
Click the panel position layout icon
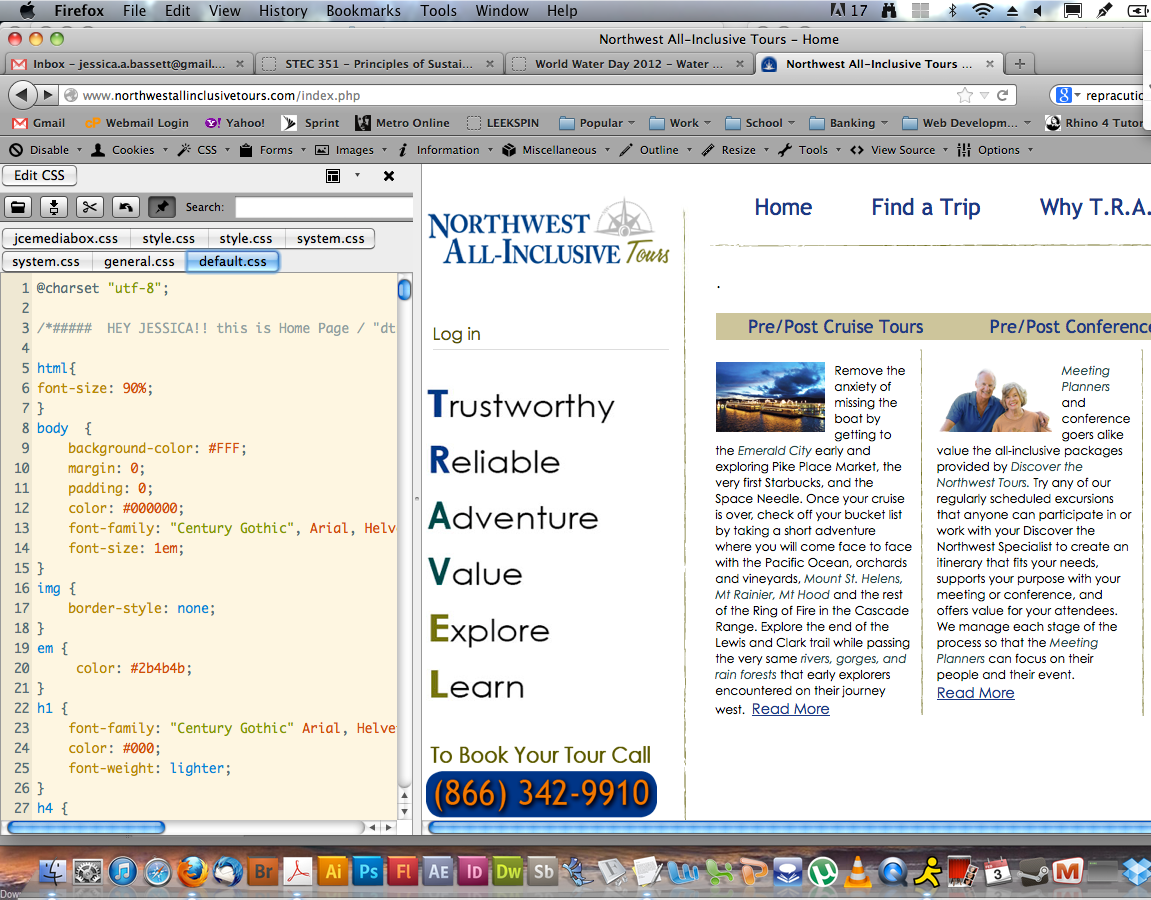pos(333,175)
